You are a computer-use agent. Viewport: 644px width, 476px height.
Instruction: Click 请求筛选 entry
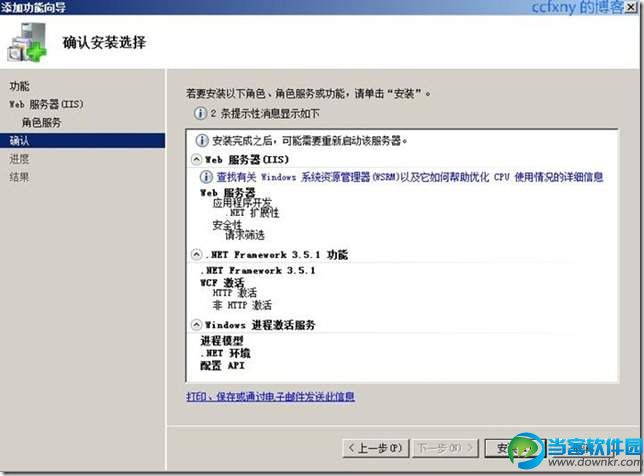pos(245,235)
